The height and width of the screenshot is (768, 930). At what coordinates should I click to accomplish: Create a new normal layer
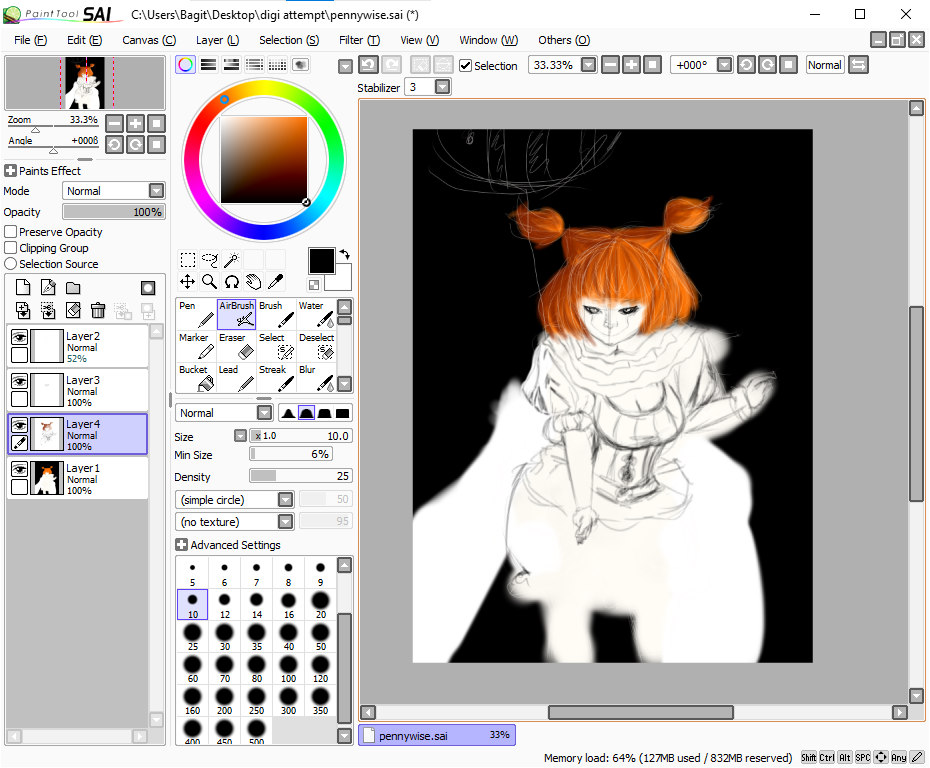[x=23, y=288]
